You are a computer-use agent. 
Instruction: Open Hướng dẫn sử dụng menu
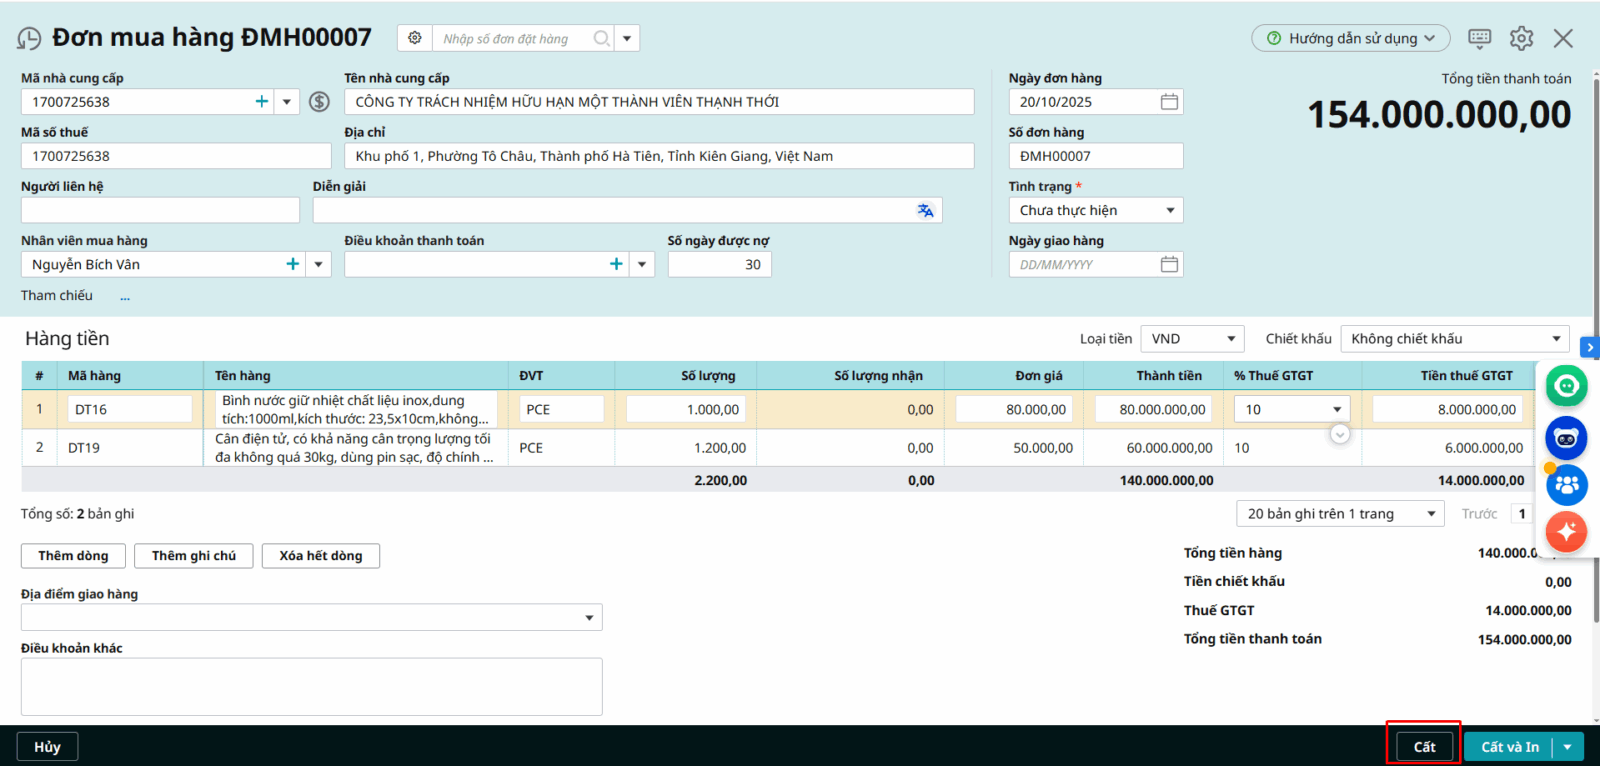click(x=1350, y=38)
